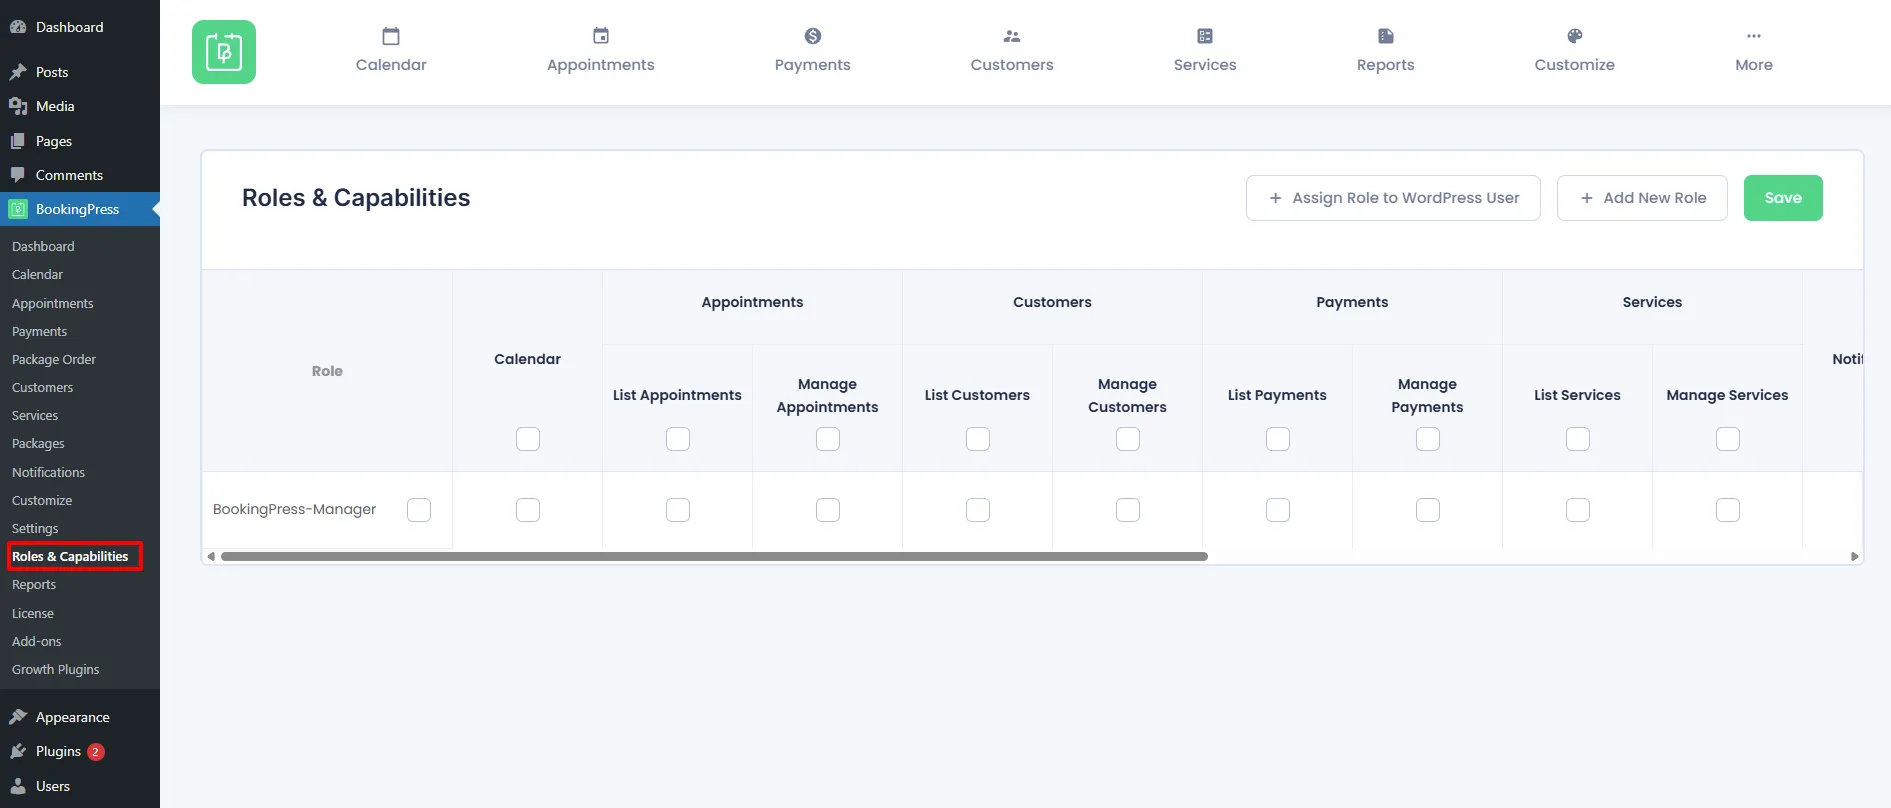
Task: Click the Save button
Action: pyautogui.click(x=1782, y=198)
